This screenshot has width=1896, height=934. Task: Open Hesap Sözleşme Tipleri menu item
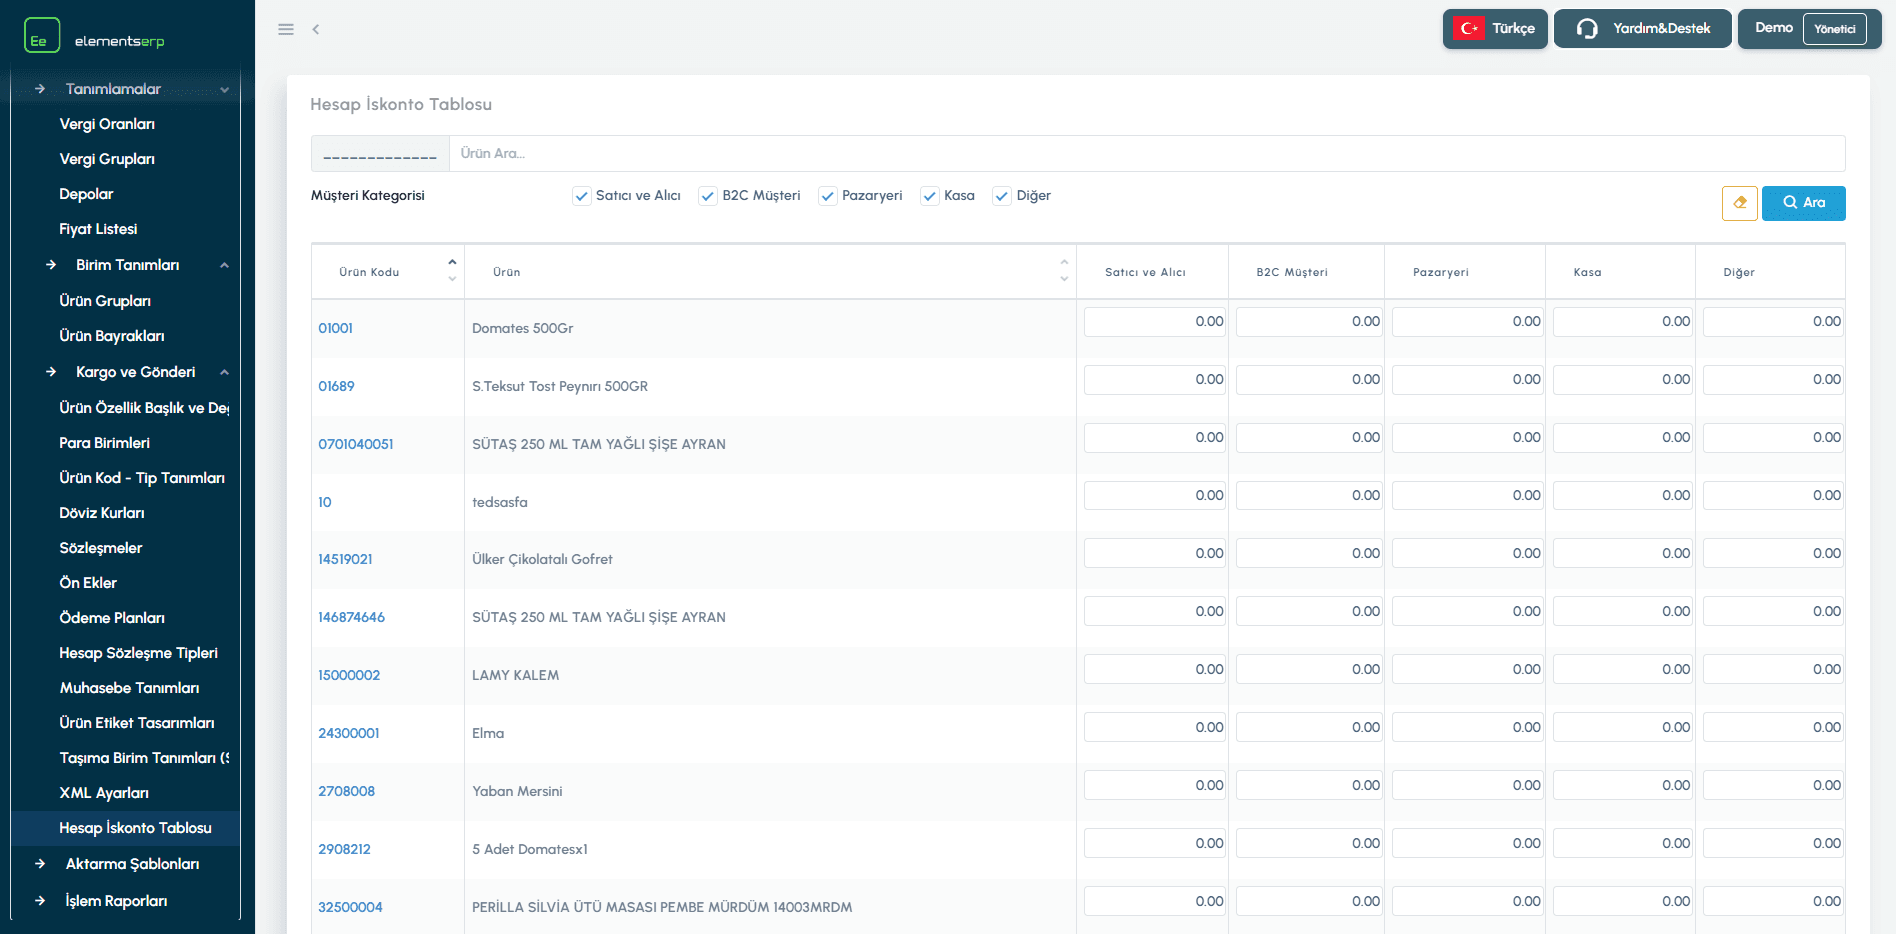138,653
